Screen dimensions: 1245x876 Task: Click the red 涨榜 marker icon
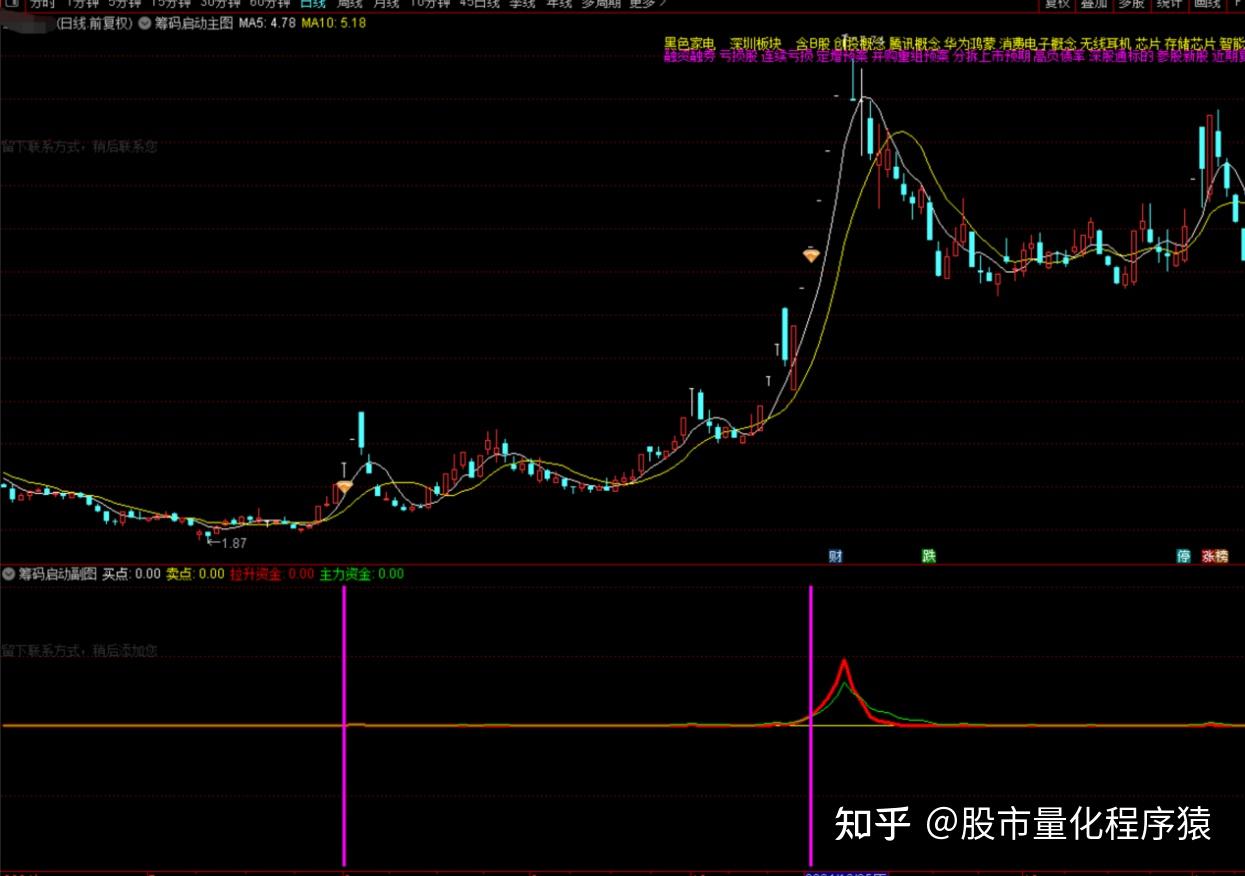(1215, 556)
